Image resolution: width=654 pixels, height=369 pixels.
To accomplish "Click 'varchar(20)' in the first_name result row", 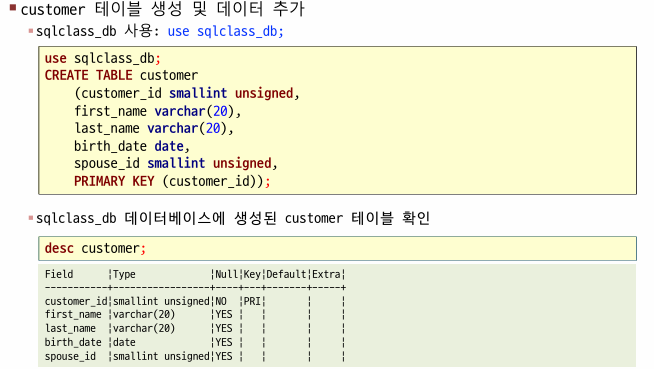I will coord(144,314).
